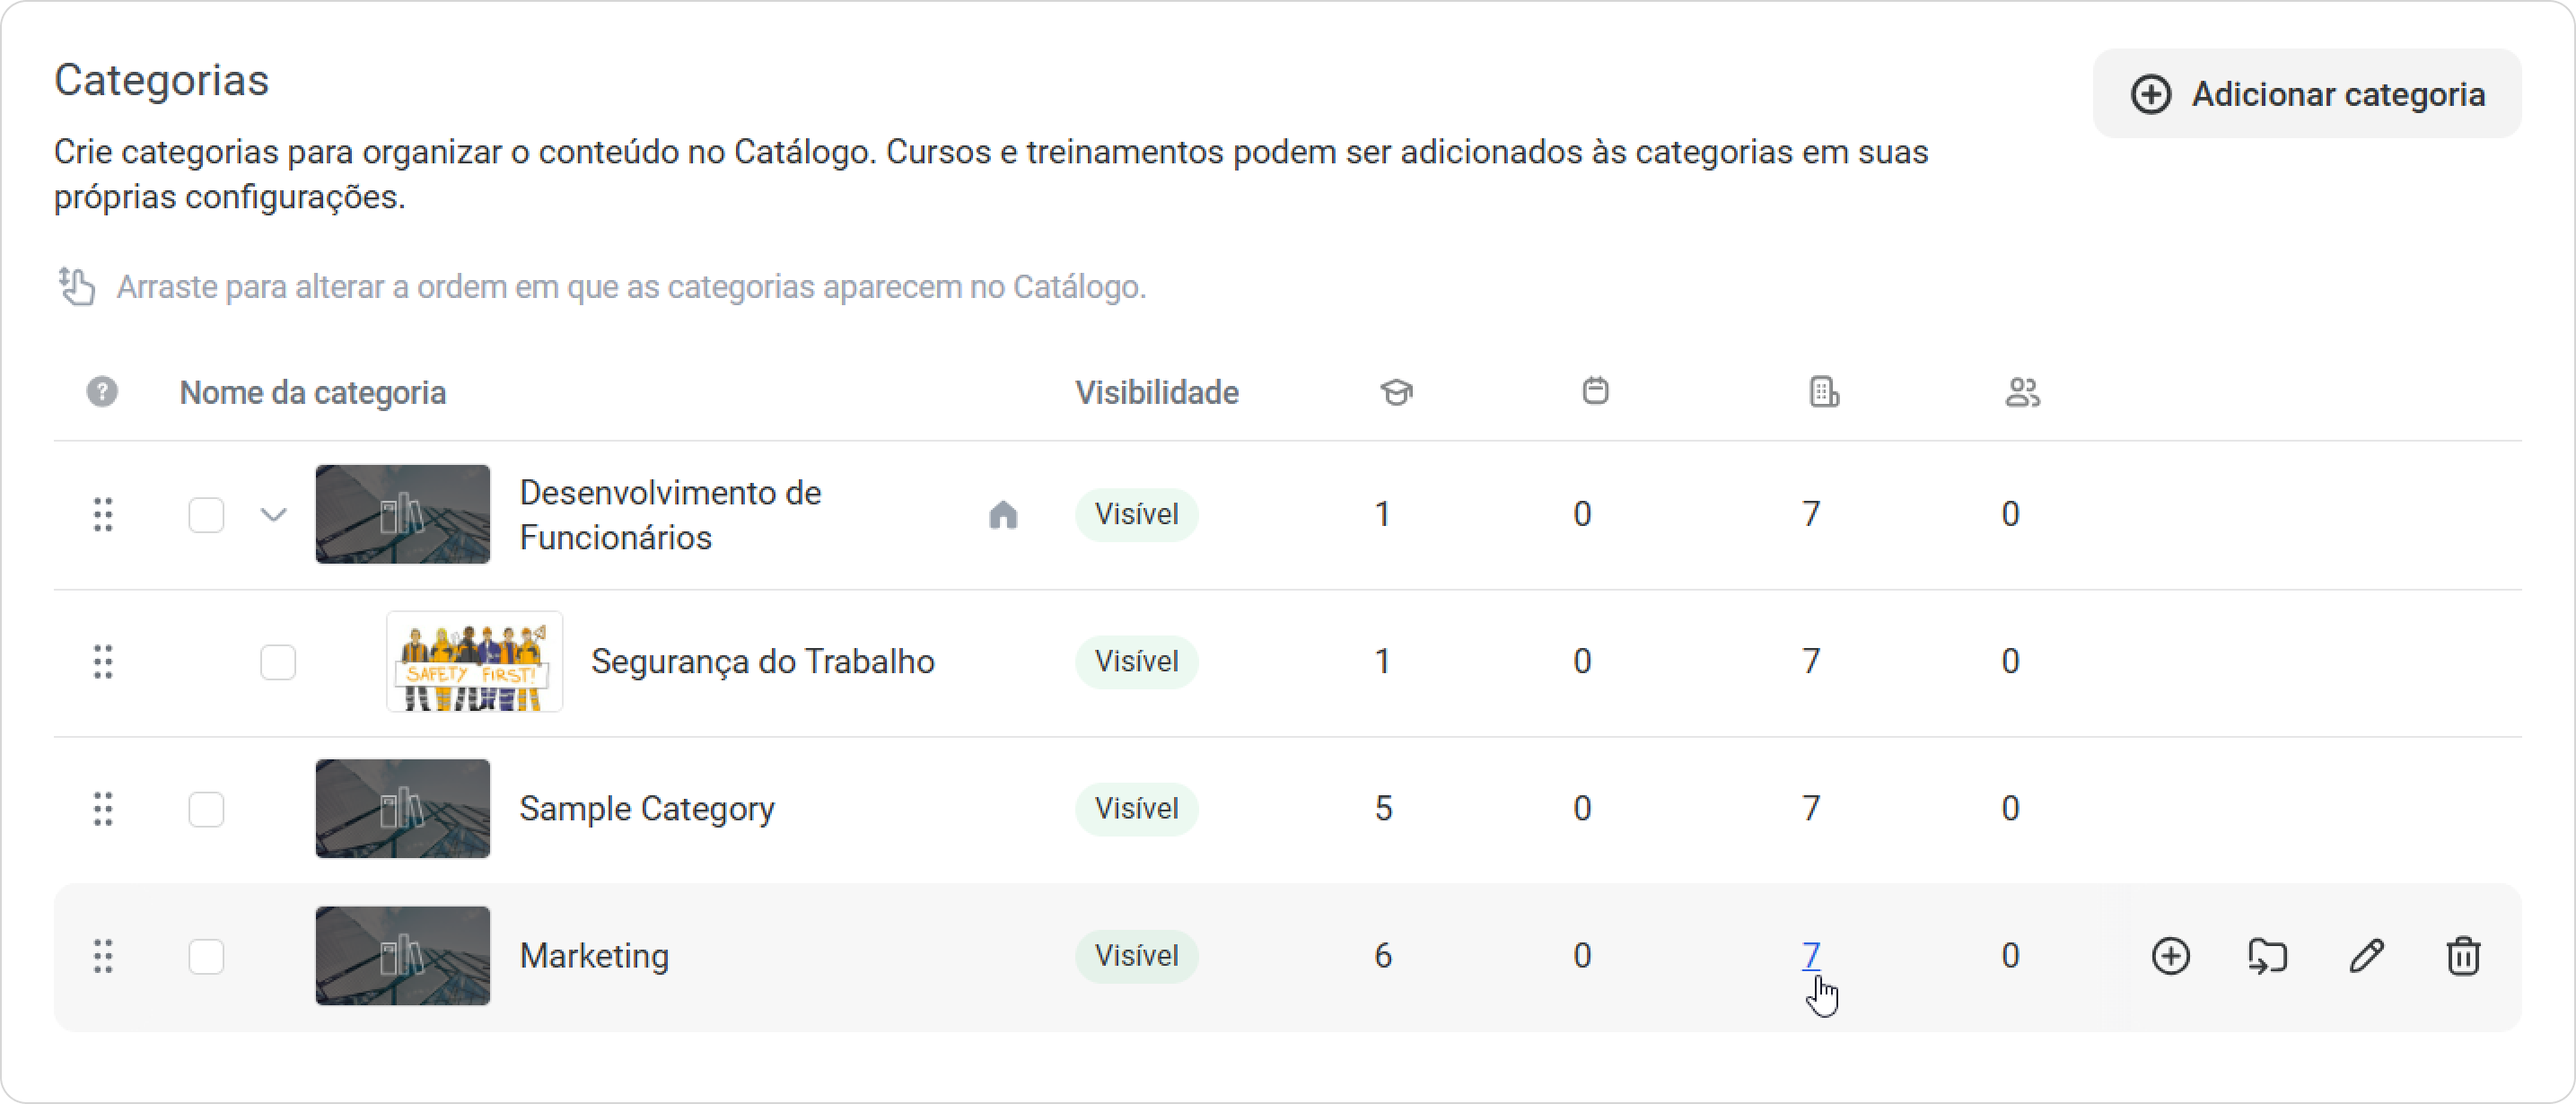
Task: Click the Visível badge for Sample Category
Action: tap(1136, 809)
